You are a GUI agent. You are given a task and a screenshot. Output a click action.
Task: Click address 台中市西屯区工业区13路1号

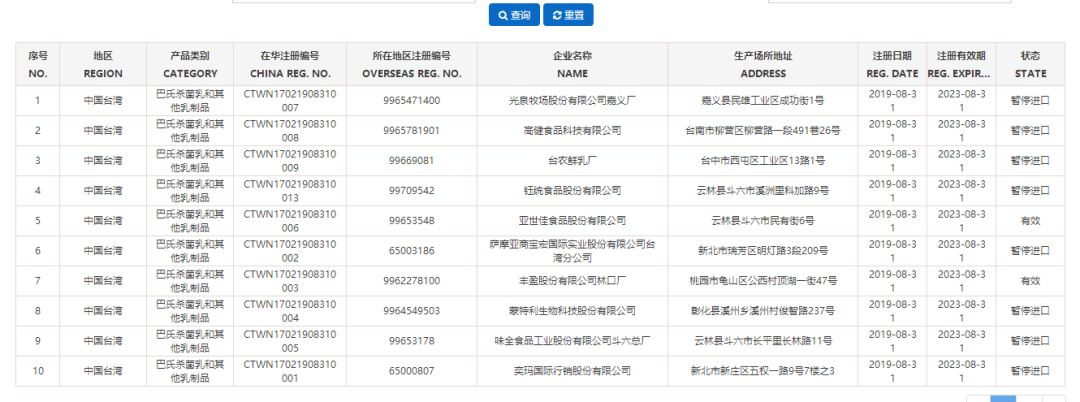click(762, 160)
